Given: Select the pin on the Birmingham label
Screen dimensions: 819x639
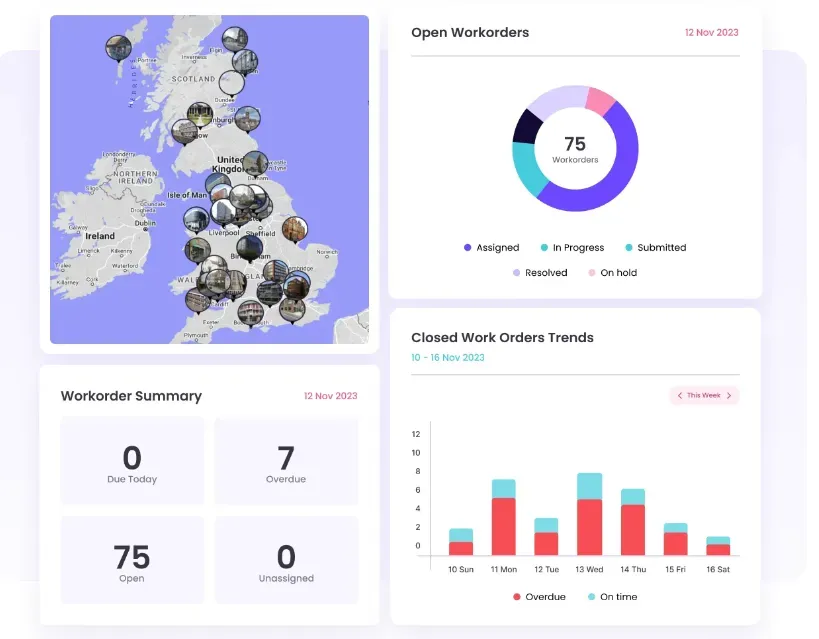Looking at the screenshot, I should (248, 247).
